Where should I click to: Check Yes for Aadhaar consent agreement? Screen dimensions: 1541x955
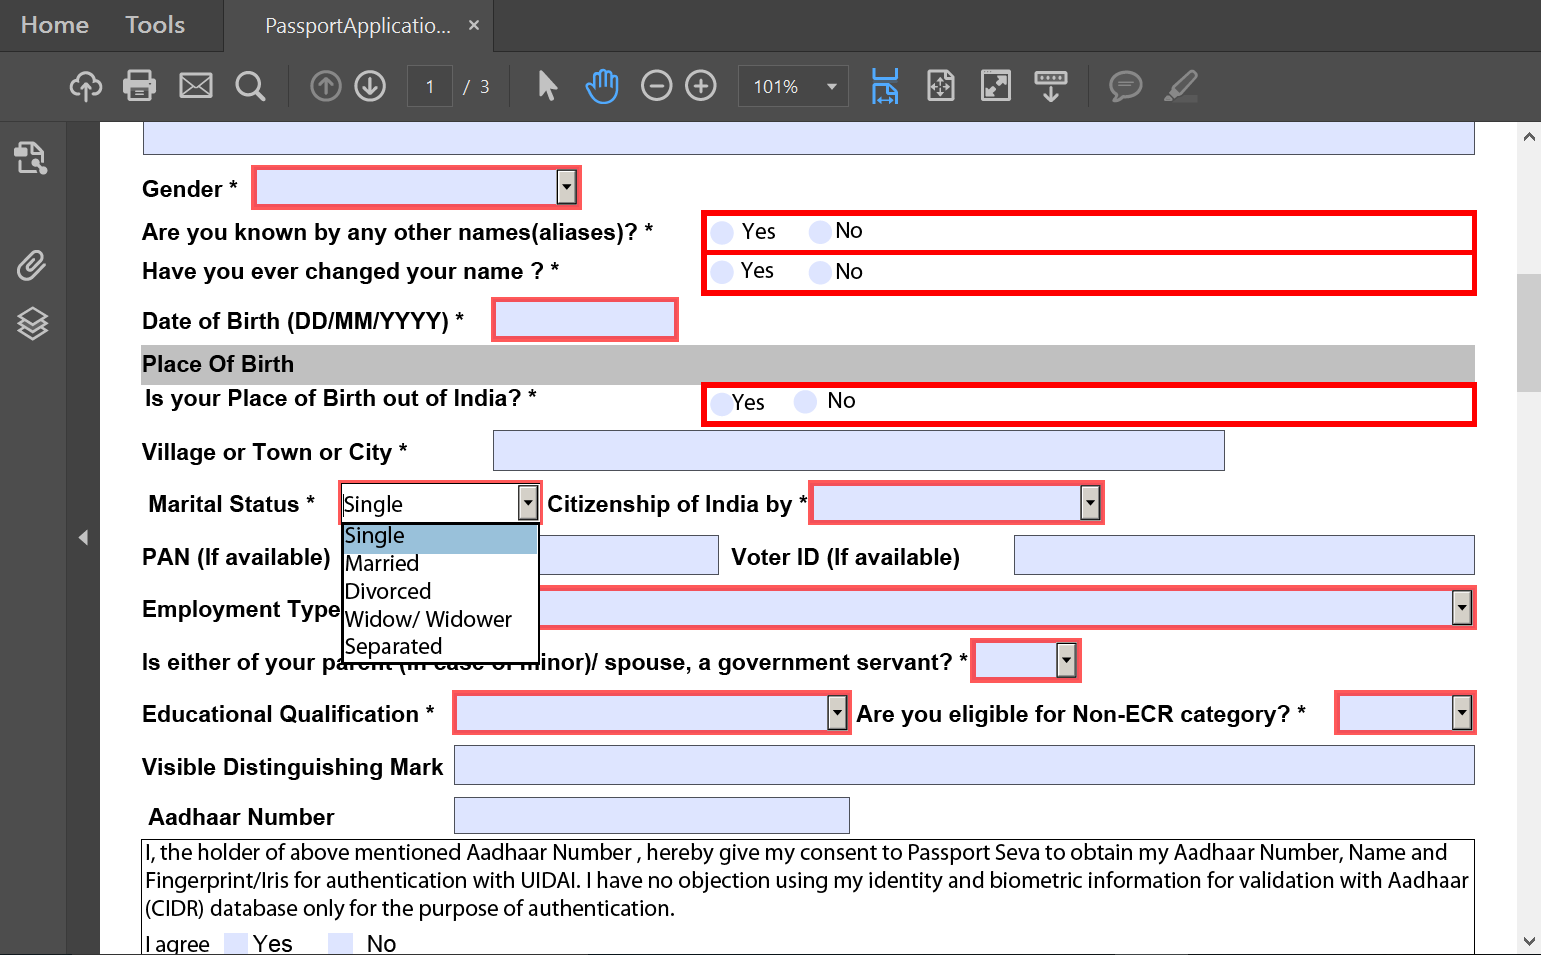pyautogui.click(x=236, y=943)
